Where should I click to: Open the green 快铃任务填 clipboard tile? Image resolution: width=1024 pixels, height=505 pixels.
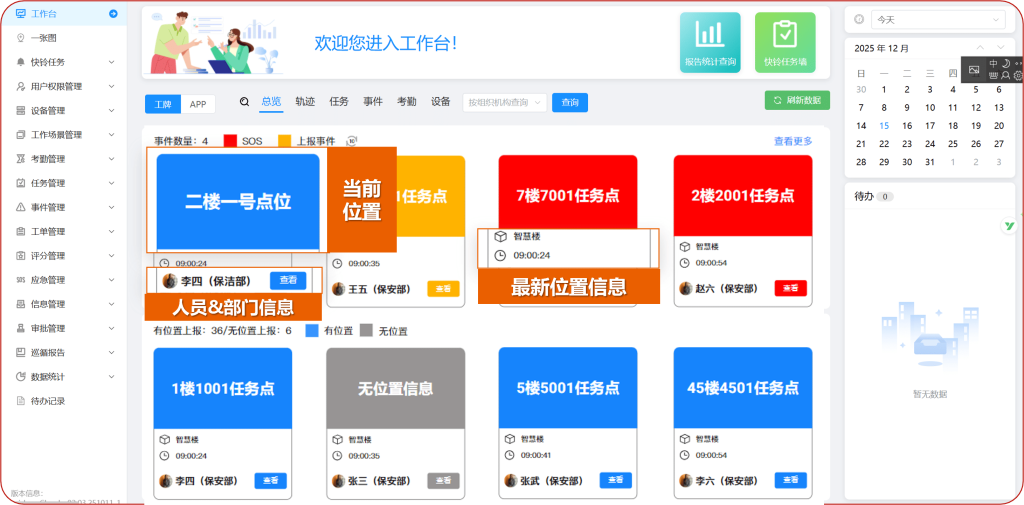click(785, 43)
